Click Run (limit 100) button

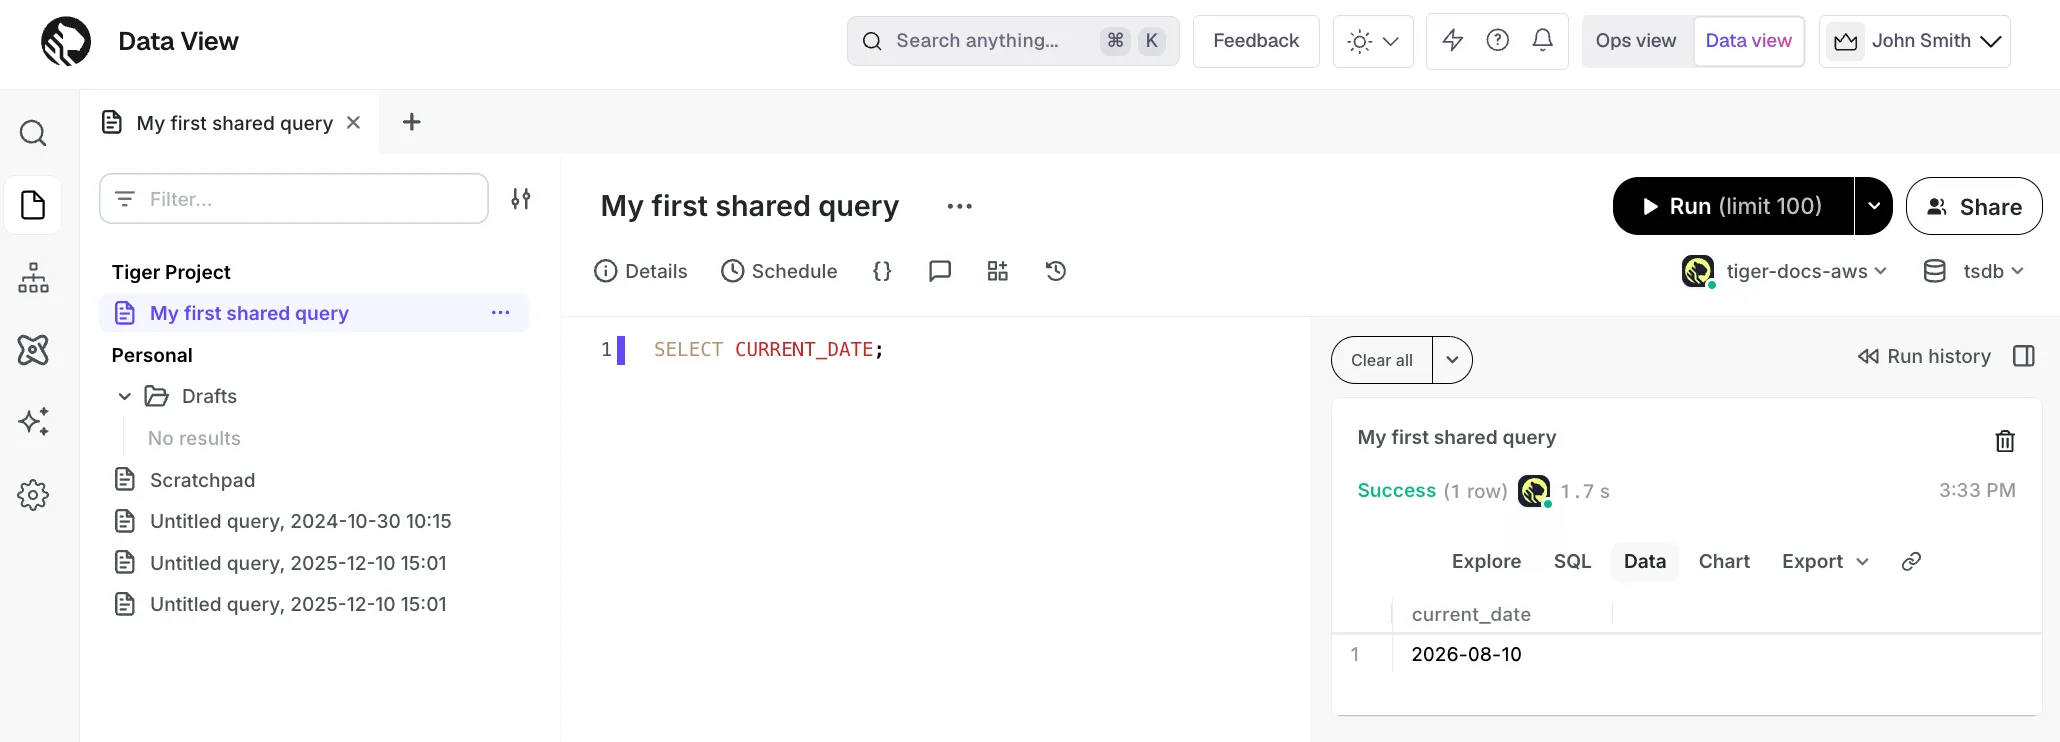pyautogui.click(x=1734, y=206)
